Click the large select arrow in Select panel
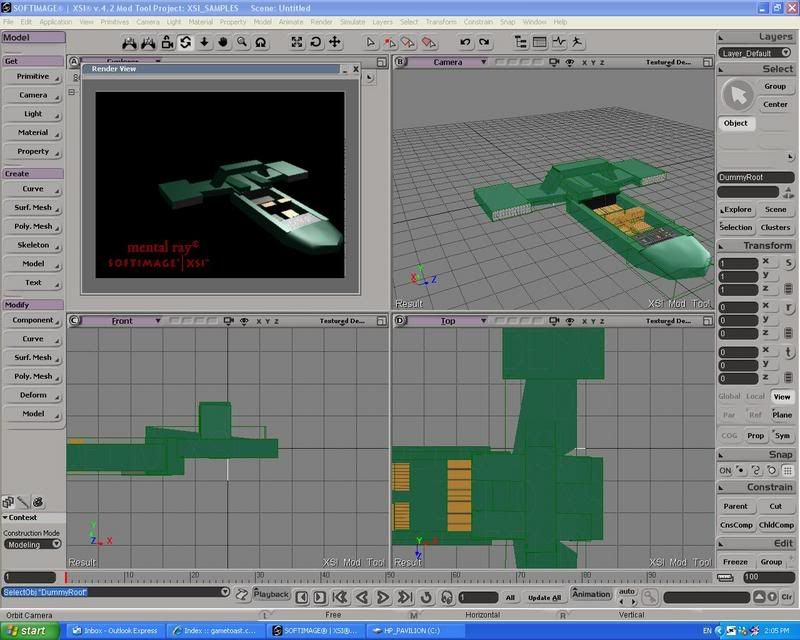The image size is (800, 640). coord(738,95)
